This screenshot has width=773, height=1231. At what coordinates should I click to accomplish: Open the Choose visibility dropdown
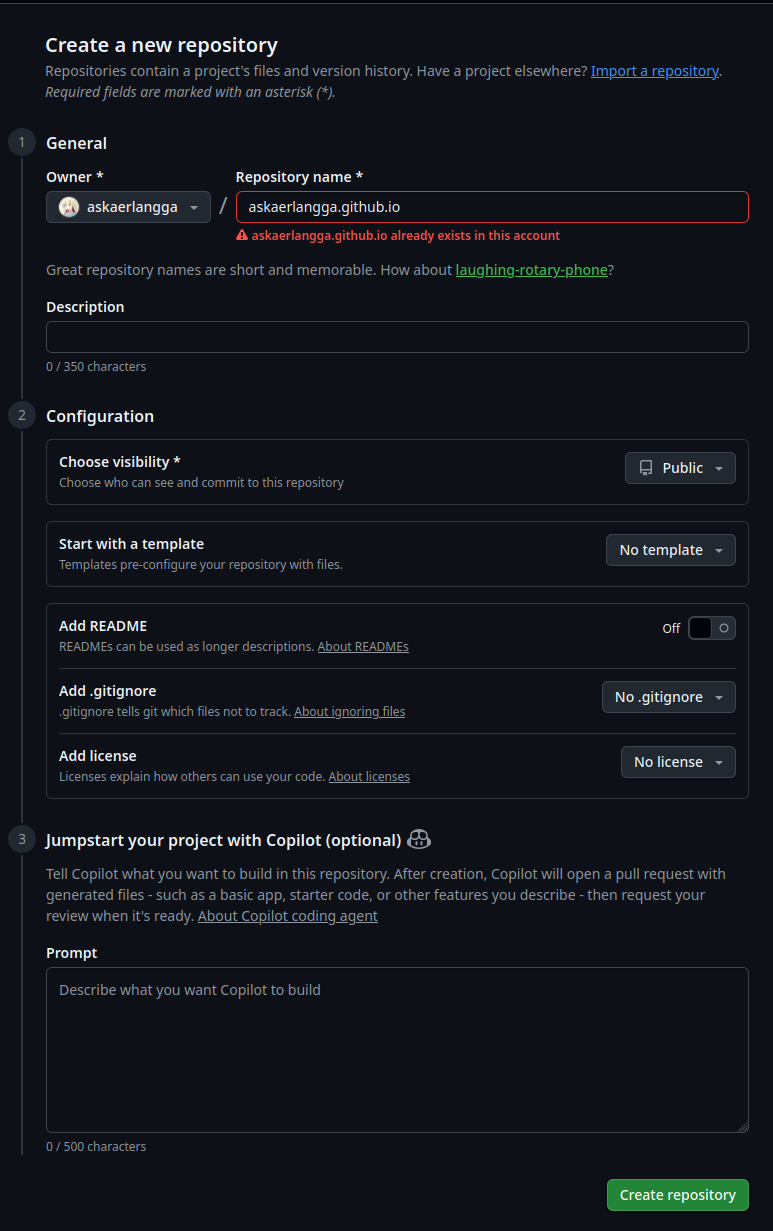pos(680,467)
